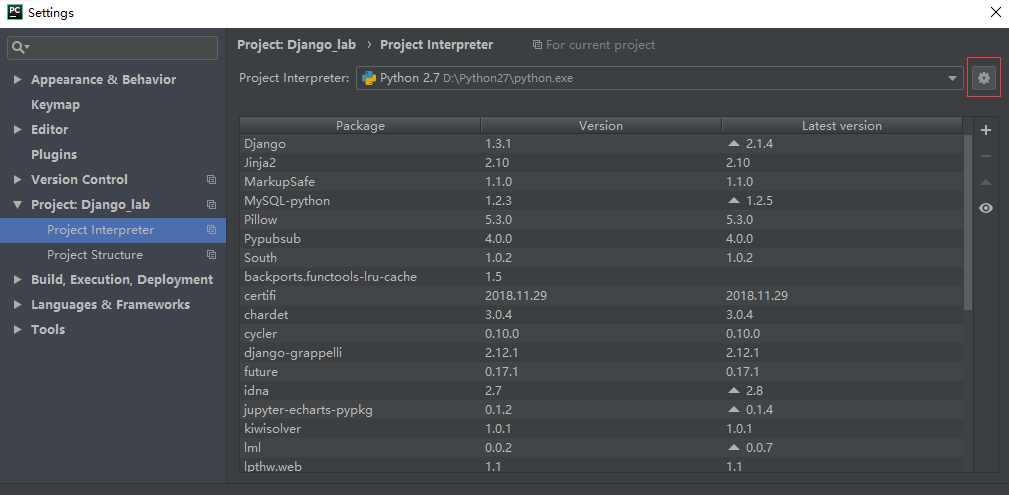Image resolution: width=1009 pixels, height=495 pixels.
Task: Expand Build, Execution, Deployment arrow
Action: pyautogui.click(x=17, y=280)
